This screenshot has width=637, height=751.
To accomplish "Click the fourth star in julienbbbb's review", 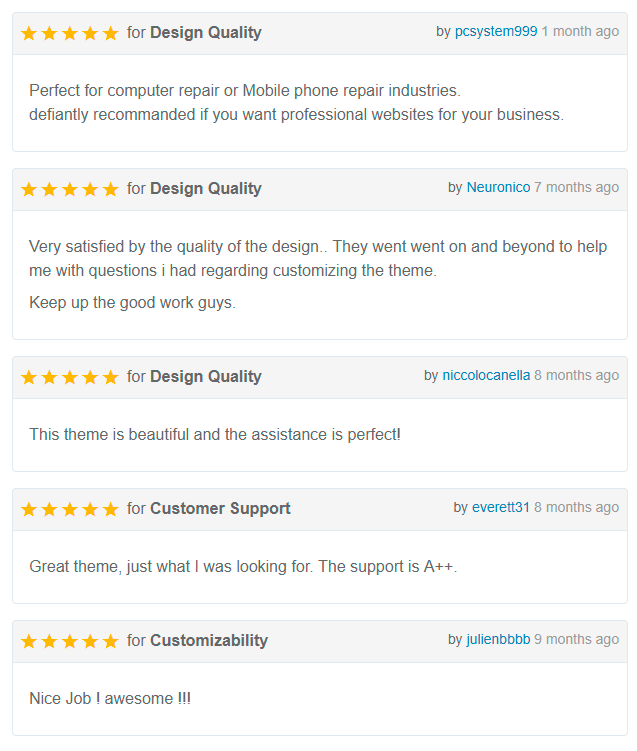I will pyautogui.click(x=90, y=641).
